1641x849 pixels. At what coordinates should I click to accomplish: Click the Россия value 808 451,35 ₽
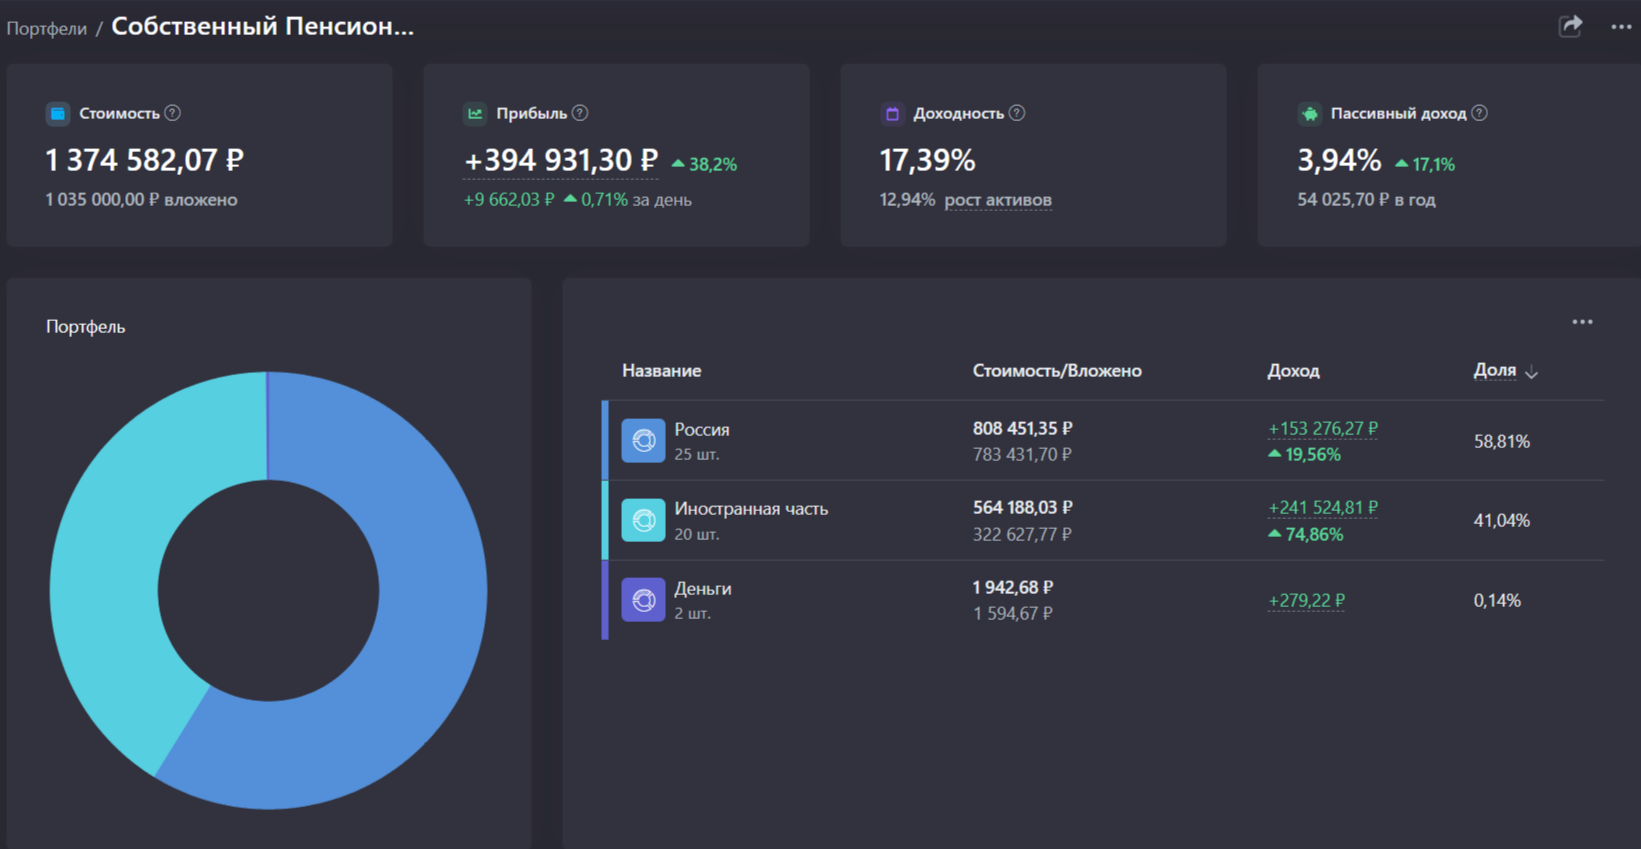1022,428
